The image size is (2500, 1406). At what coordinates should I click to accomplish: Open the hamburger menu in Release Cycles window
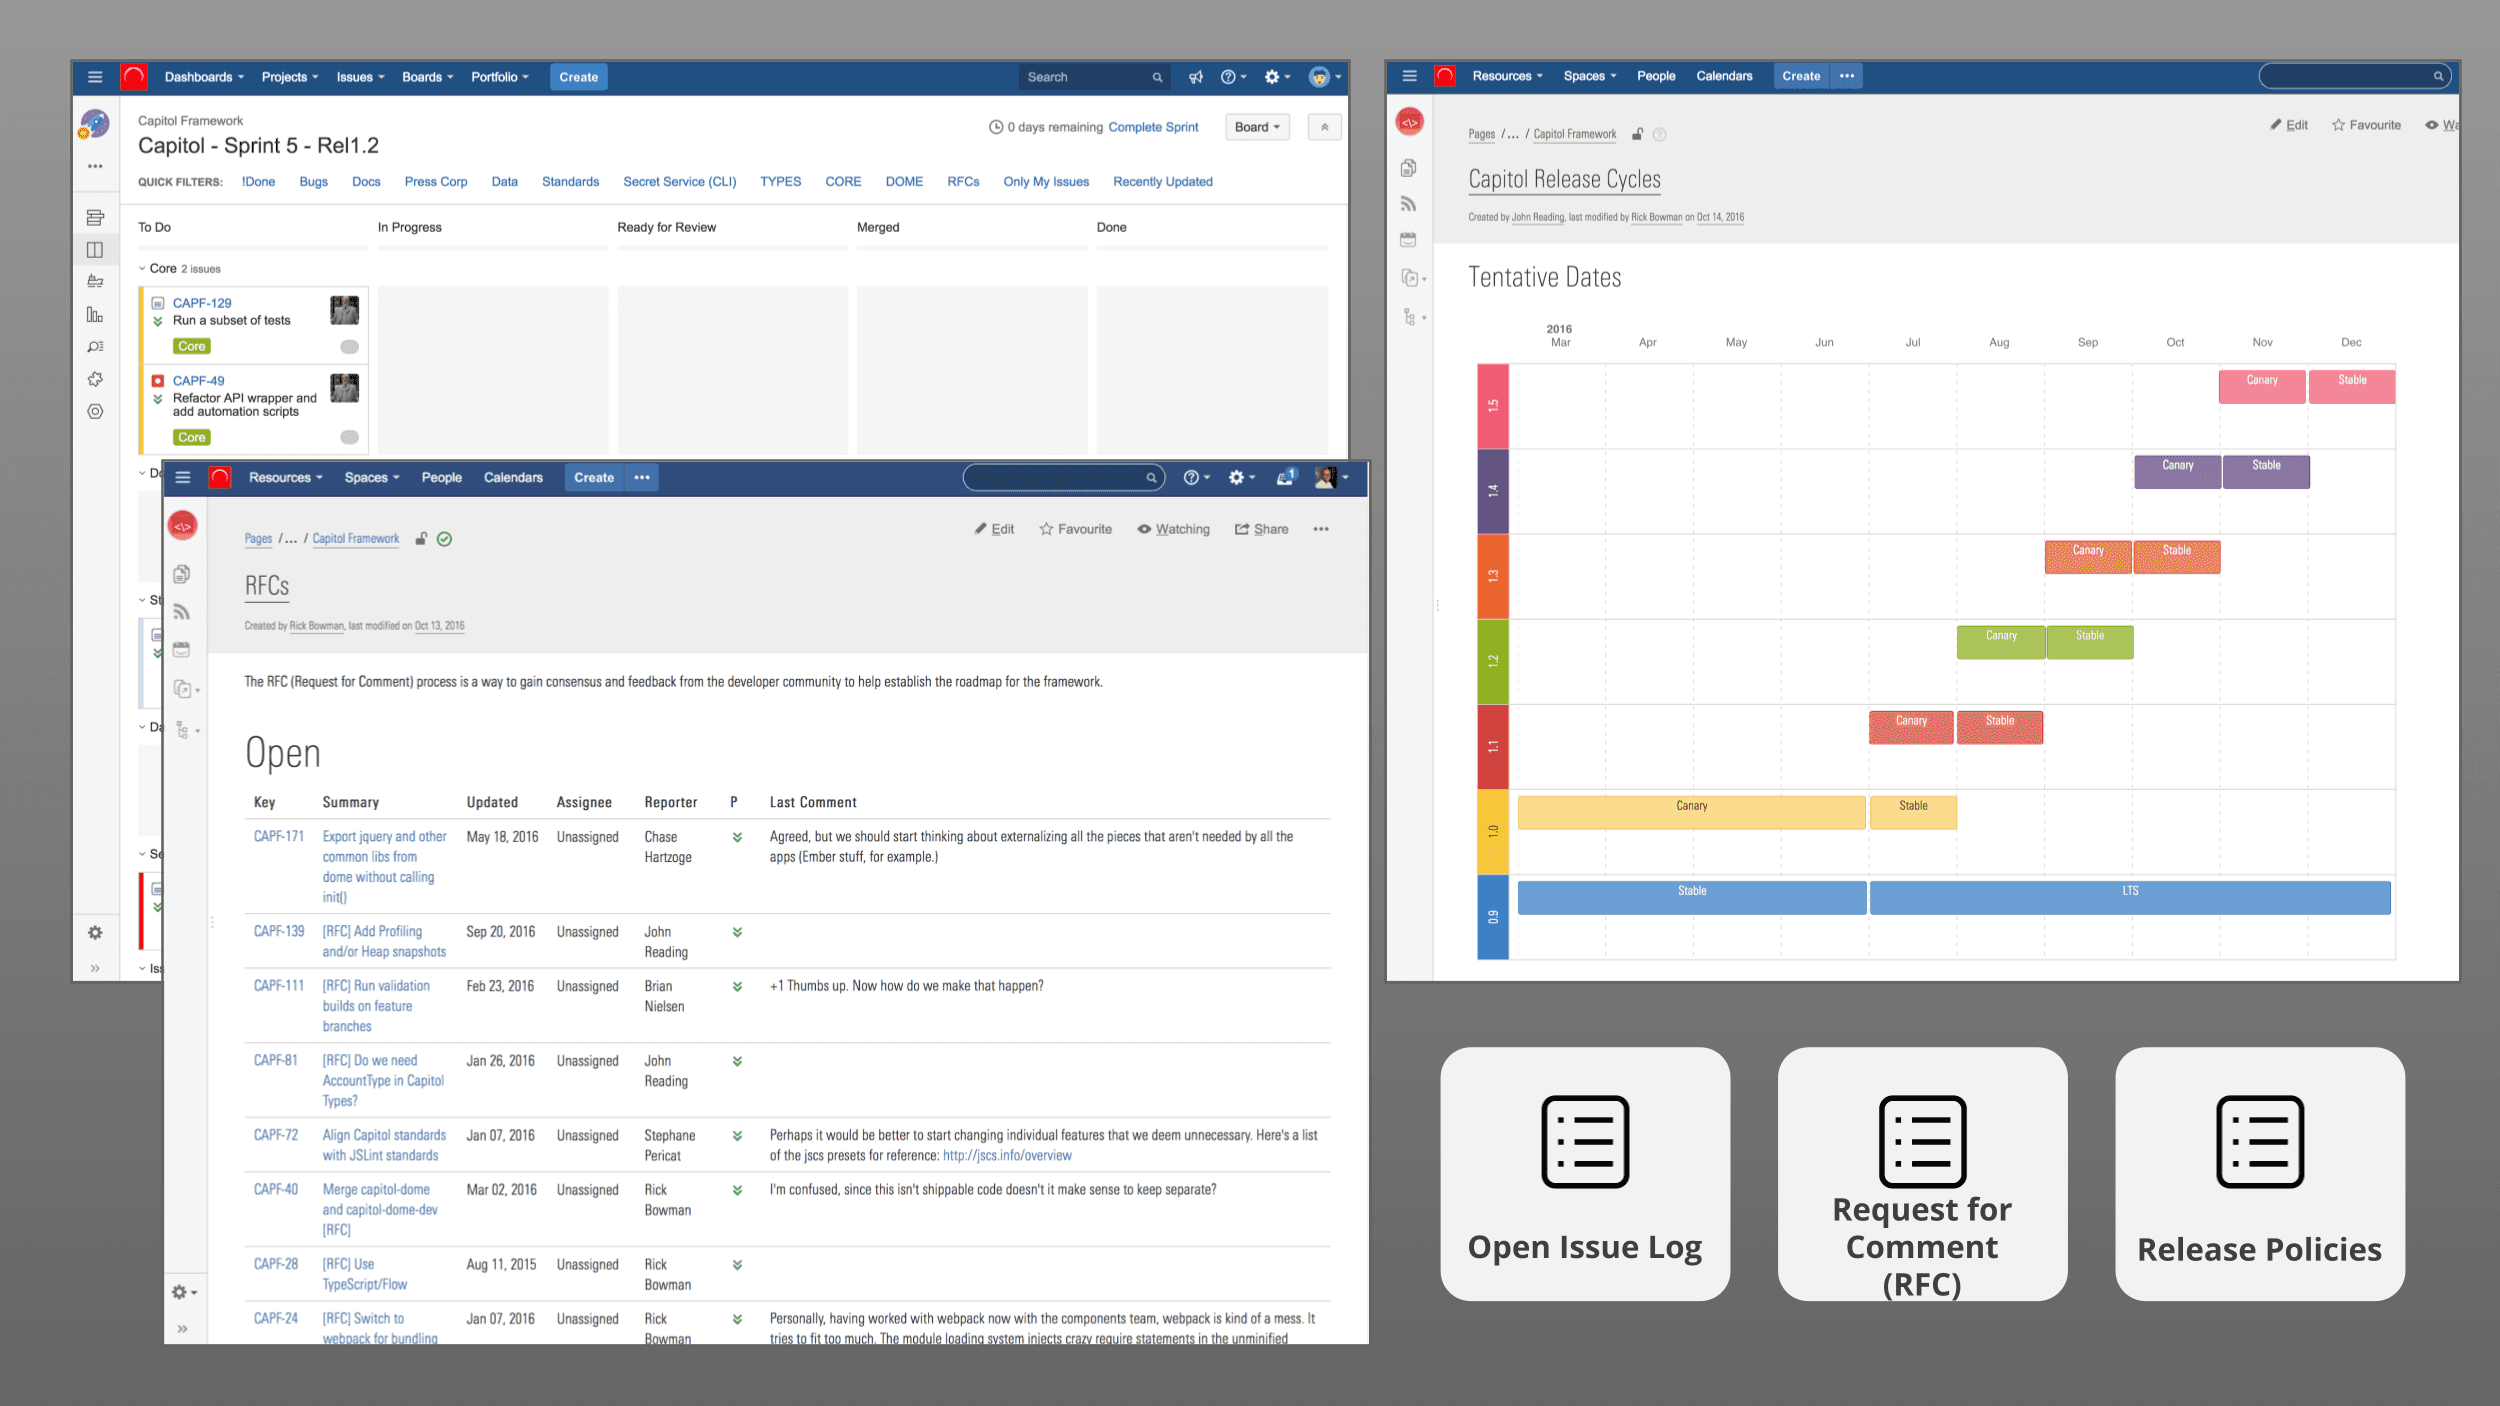1410,76
